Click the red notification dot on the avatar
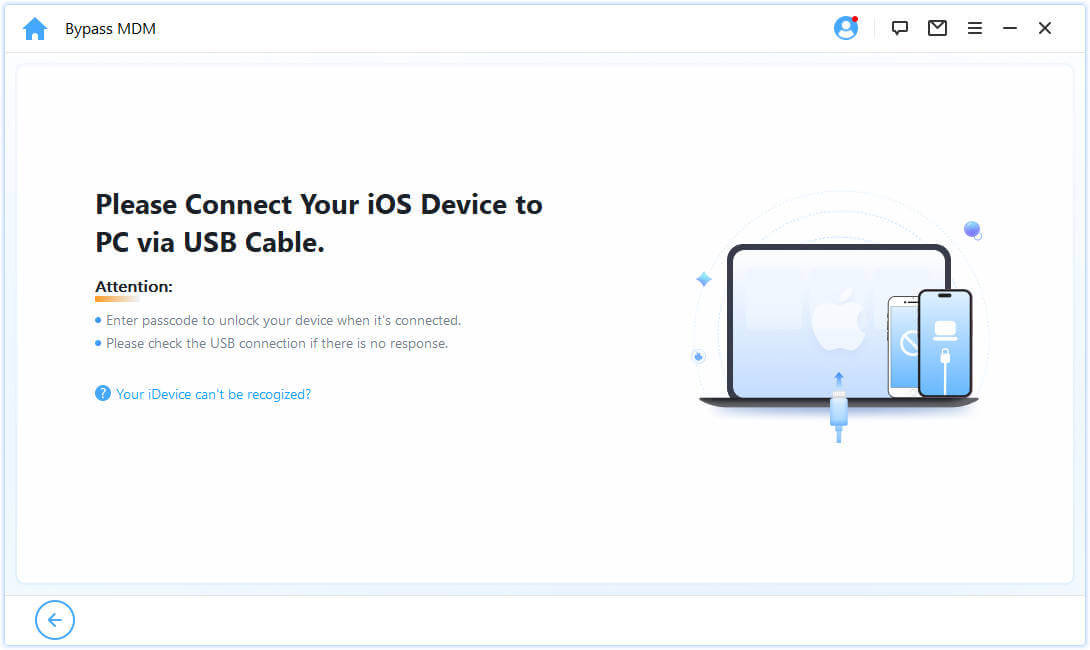 pos(855,18)
